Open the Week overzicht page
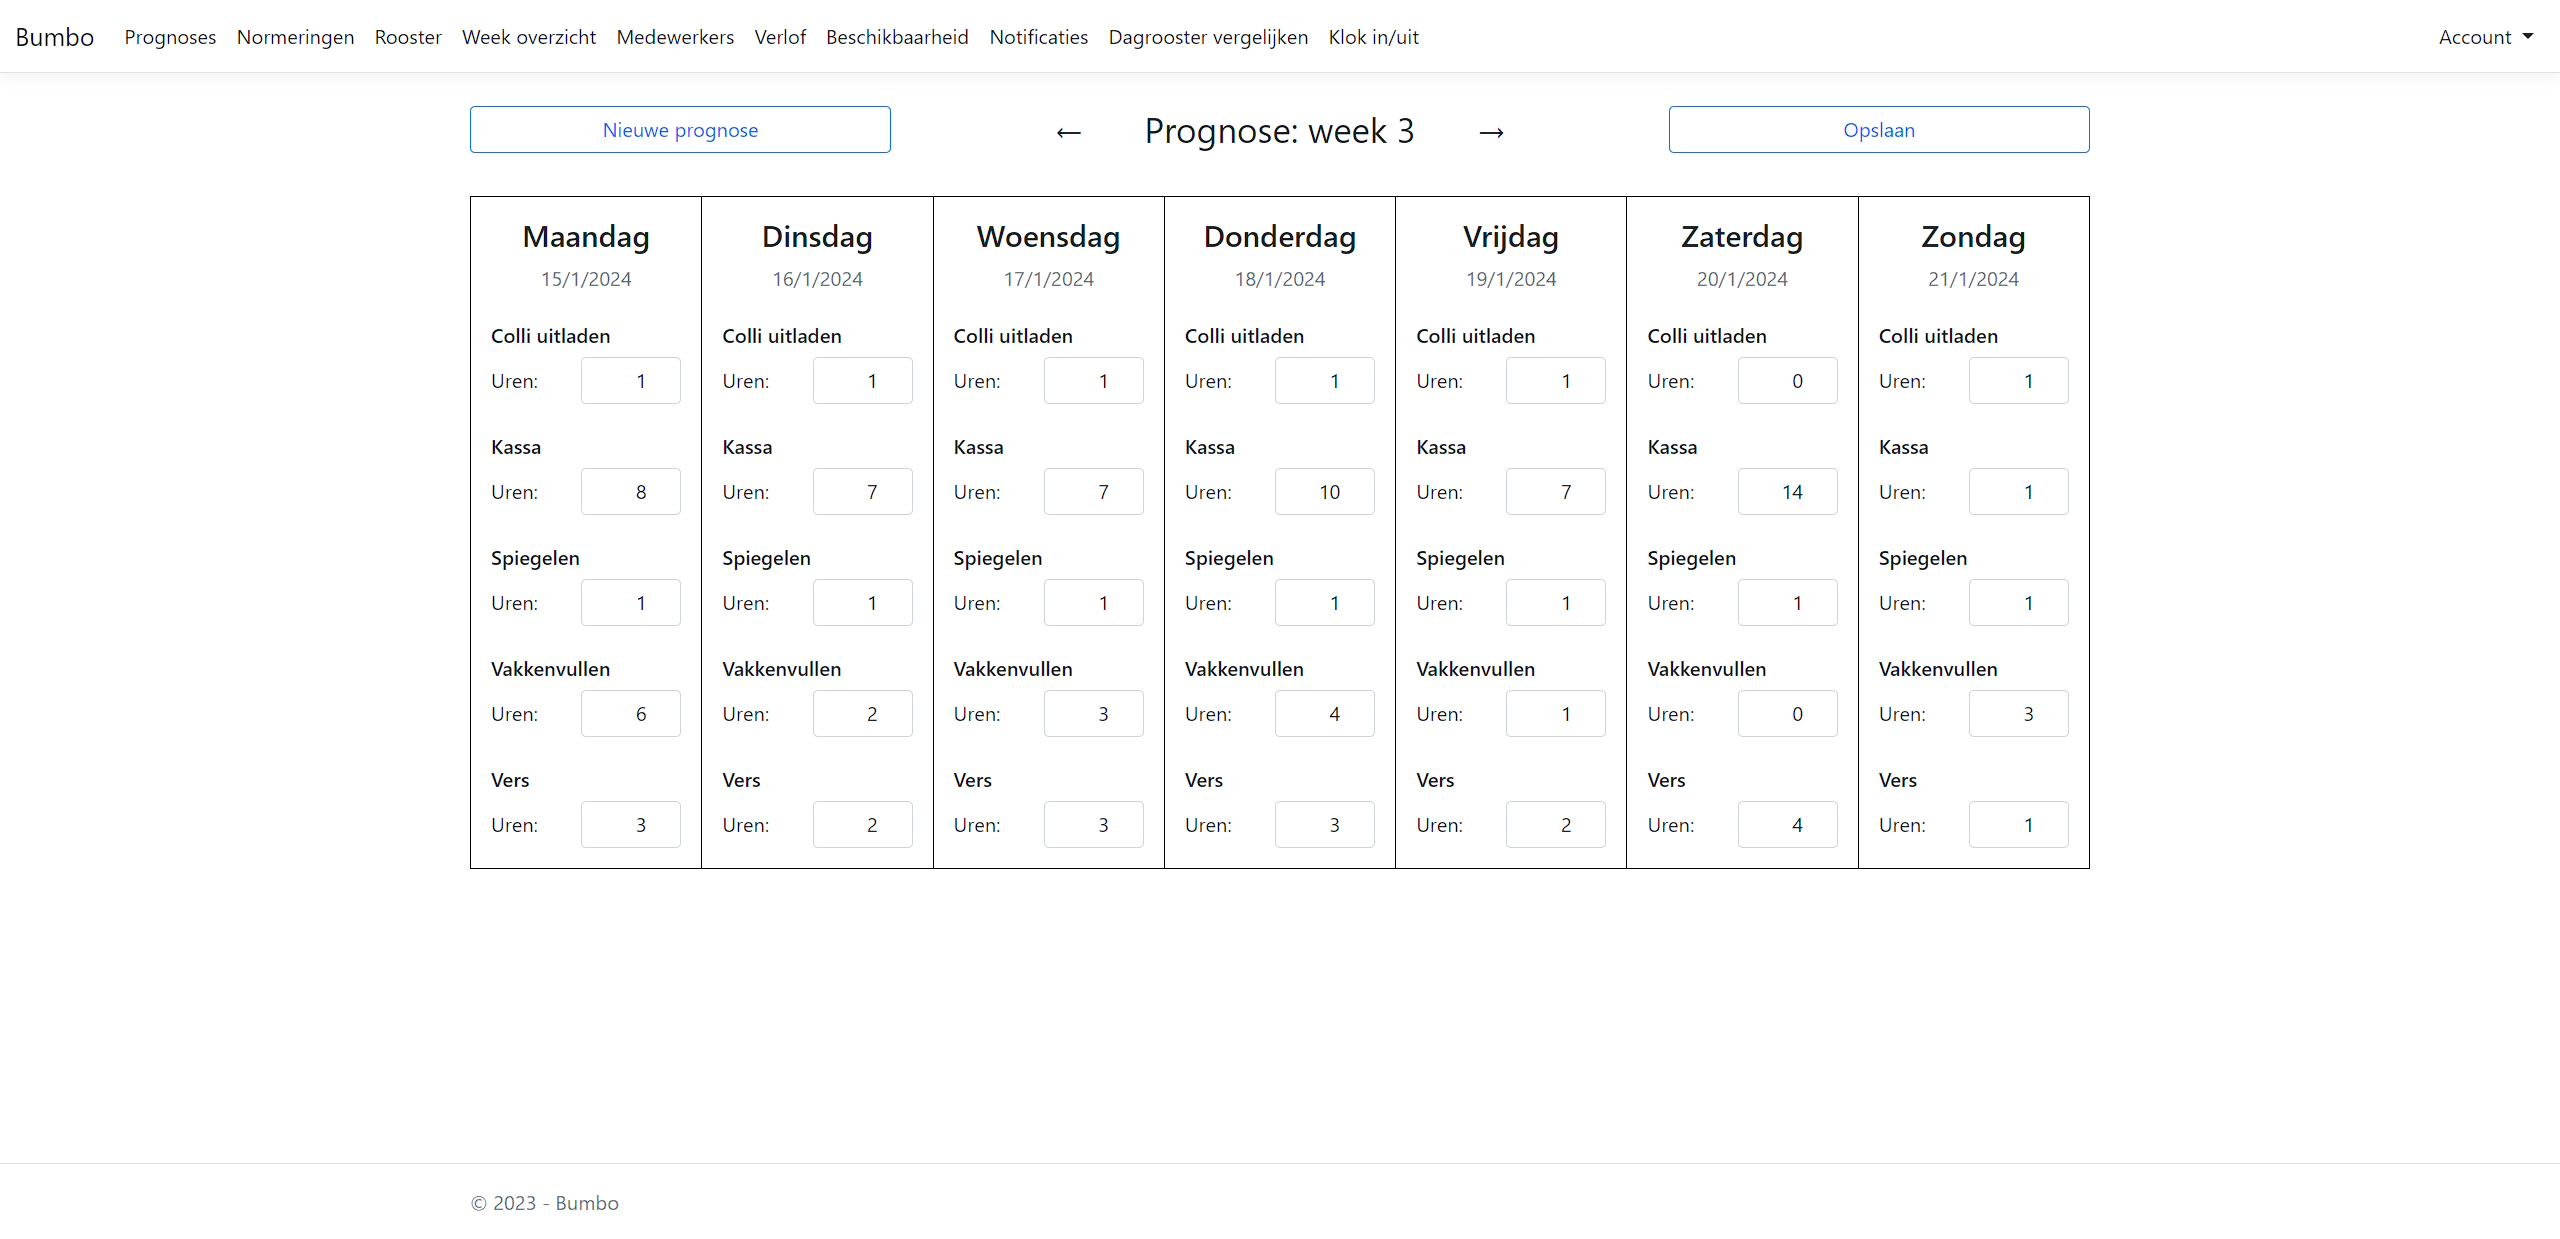Screen dimensions: 2560x1239 528,37
